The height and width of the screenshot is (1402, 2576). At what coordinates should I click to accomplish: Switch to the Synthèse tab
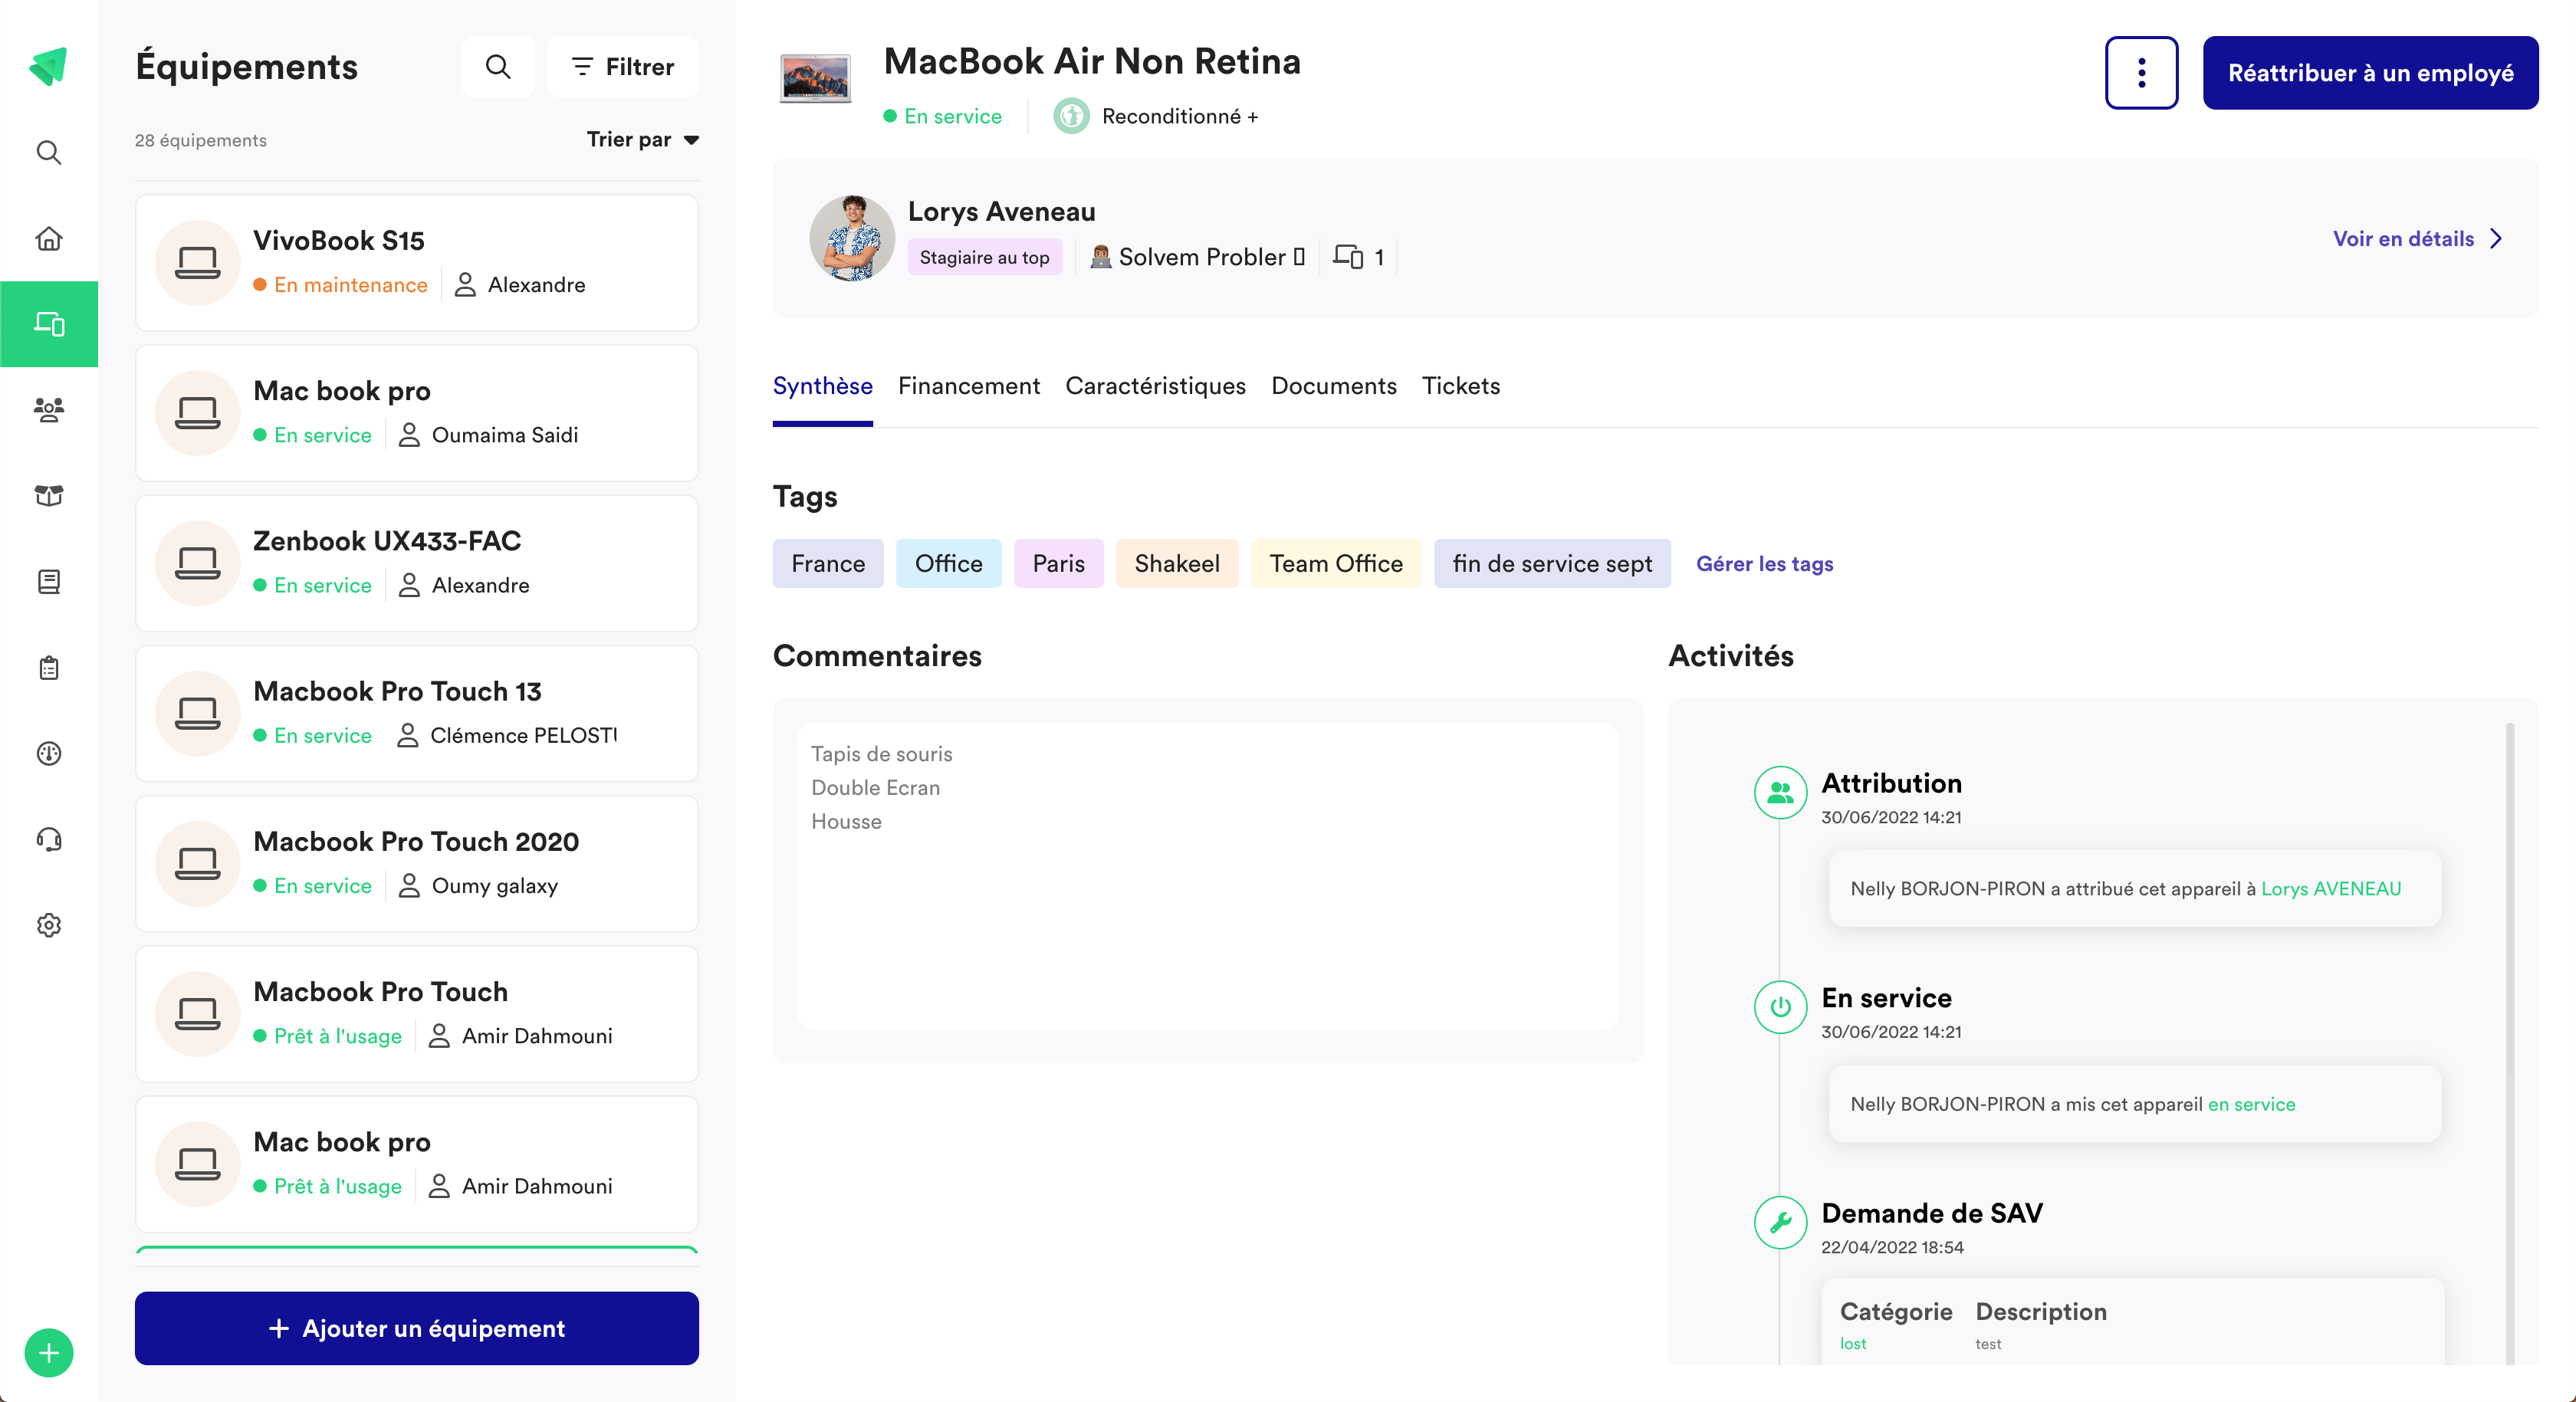[822, 387]
